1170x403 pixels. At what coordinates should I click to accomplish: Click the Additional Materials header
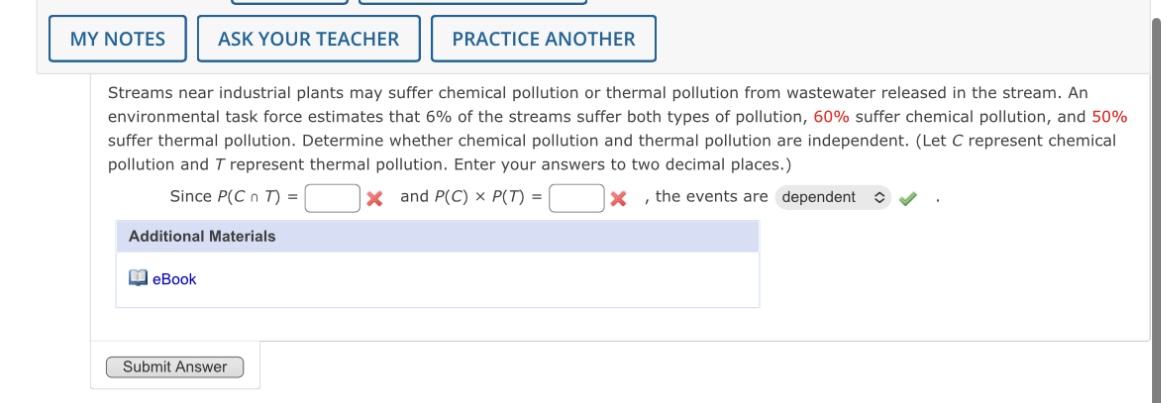point(202,236)
